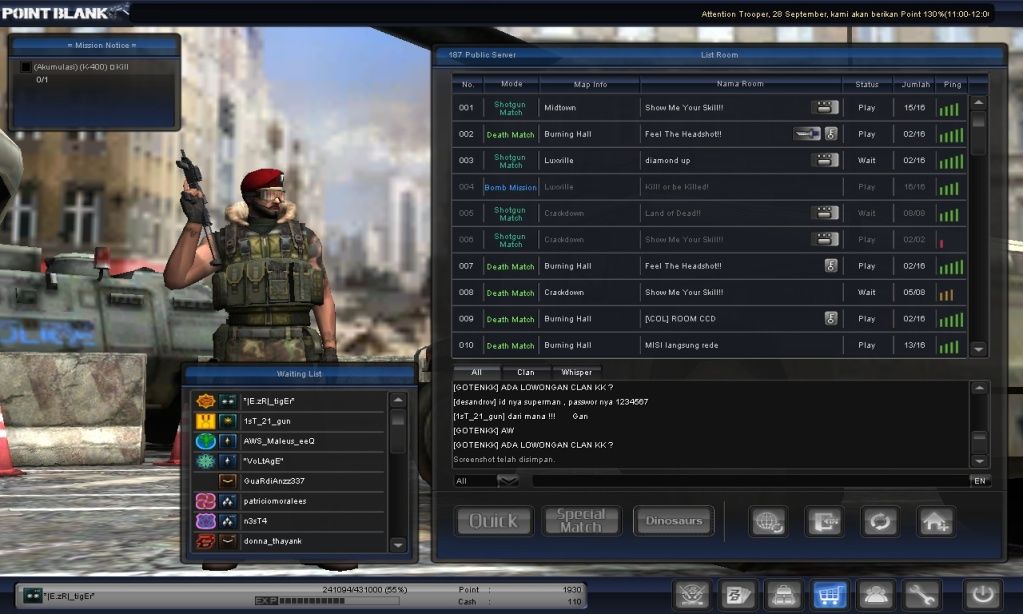Select room 003 named "diamond up"
The height and width of the screenshot is (614, 1023).
pos(667,161)
